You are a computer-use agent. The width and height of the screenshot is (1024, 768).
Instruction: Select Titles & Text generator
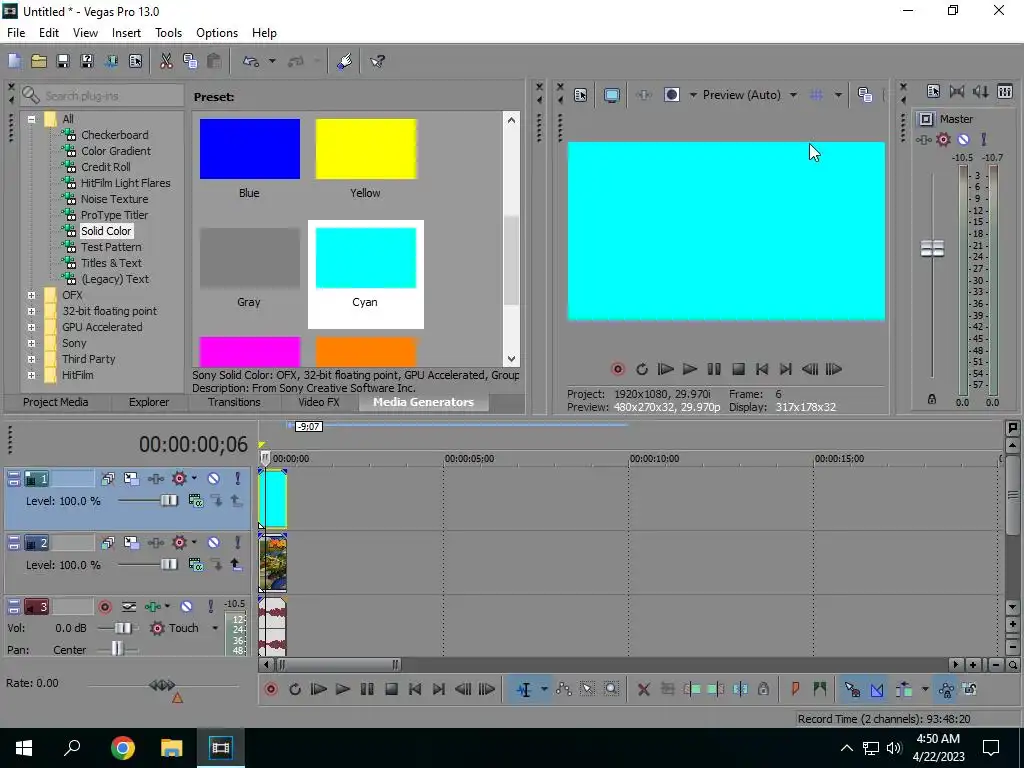111,263
